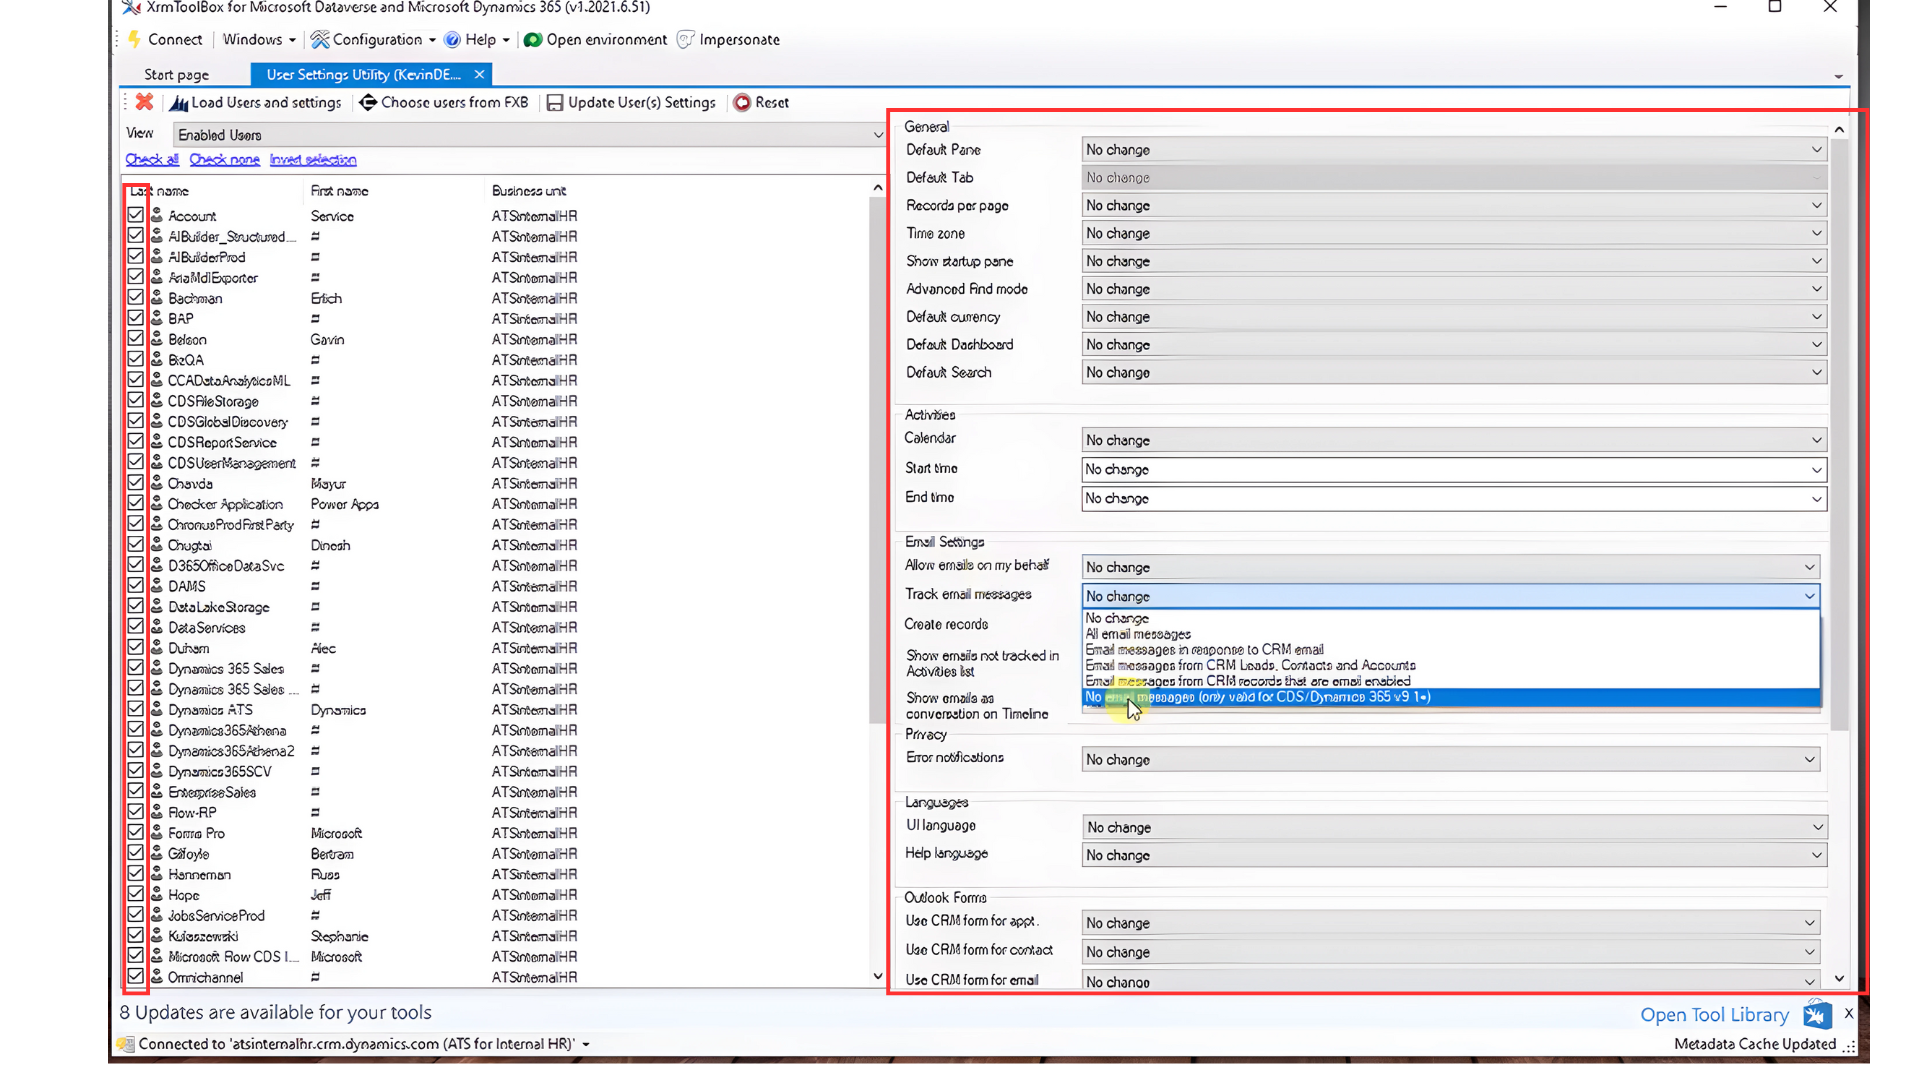This screenshot has height=1080, width=1920.
Task: Click user icon beside Bachman row
Action: 157,298
